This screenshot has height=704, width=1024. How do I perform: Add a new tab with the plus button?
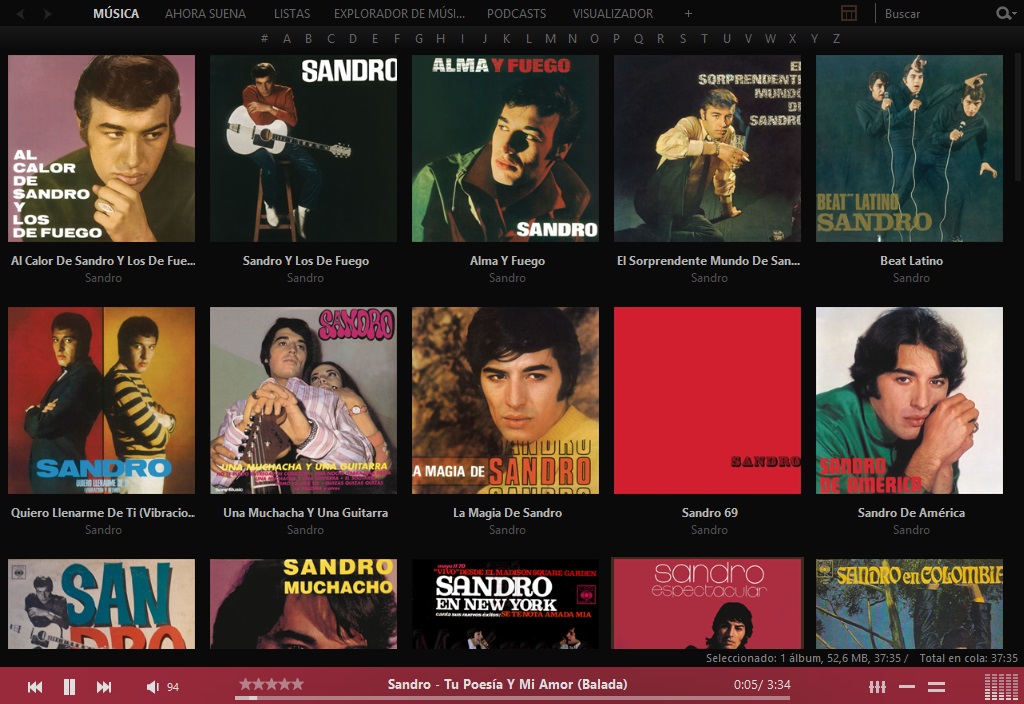(x=687, y=13)
